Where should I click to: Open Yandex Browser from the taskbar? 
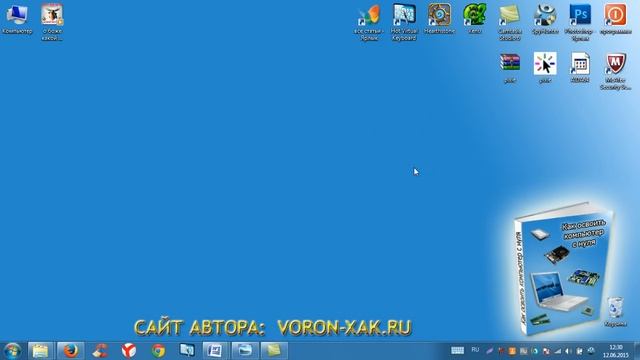pos(129,351)
